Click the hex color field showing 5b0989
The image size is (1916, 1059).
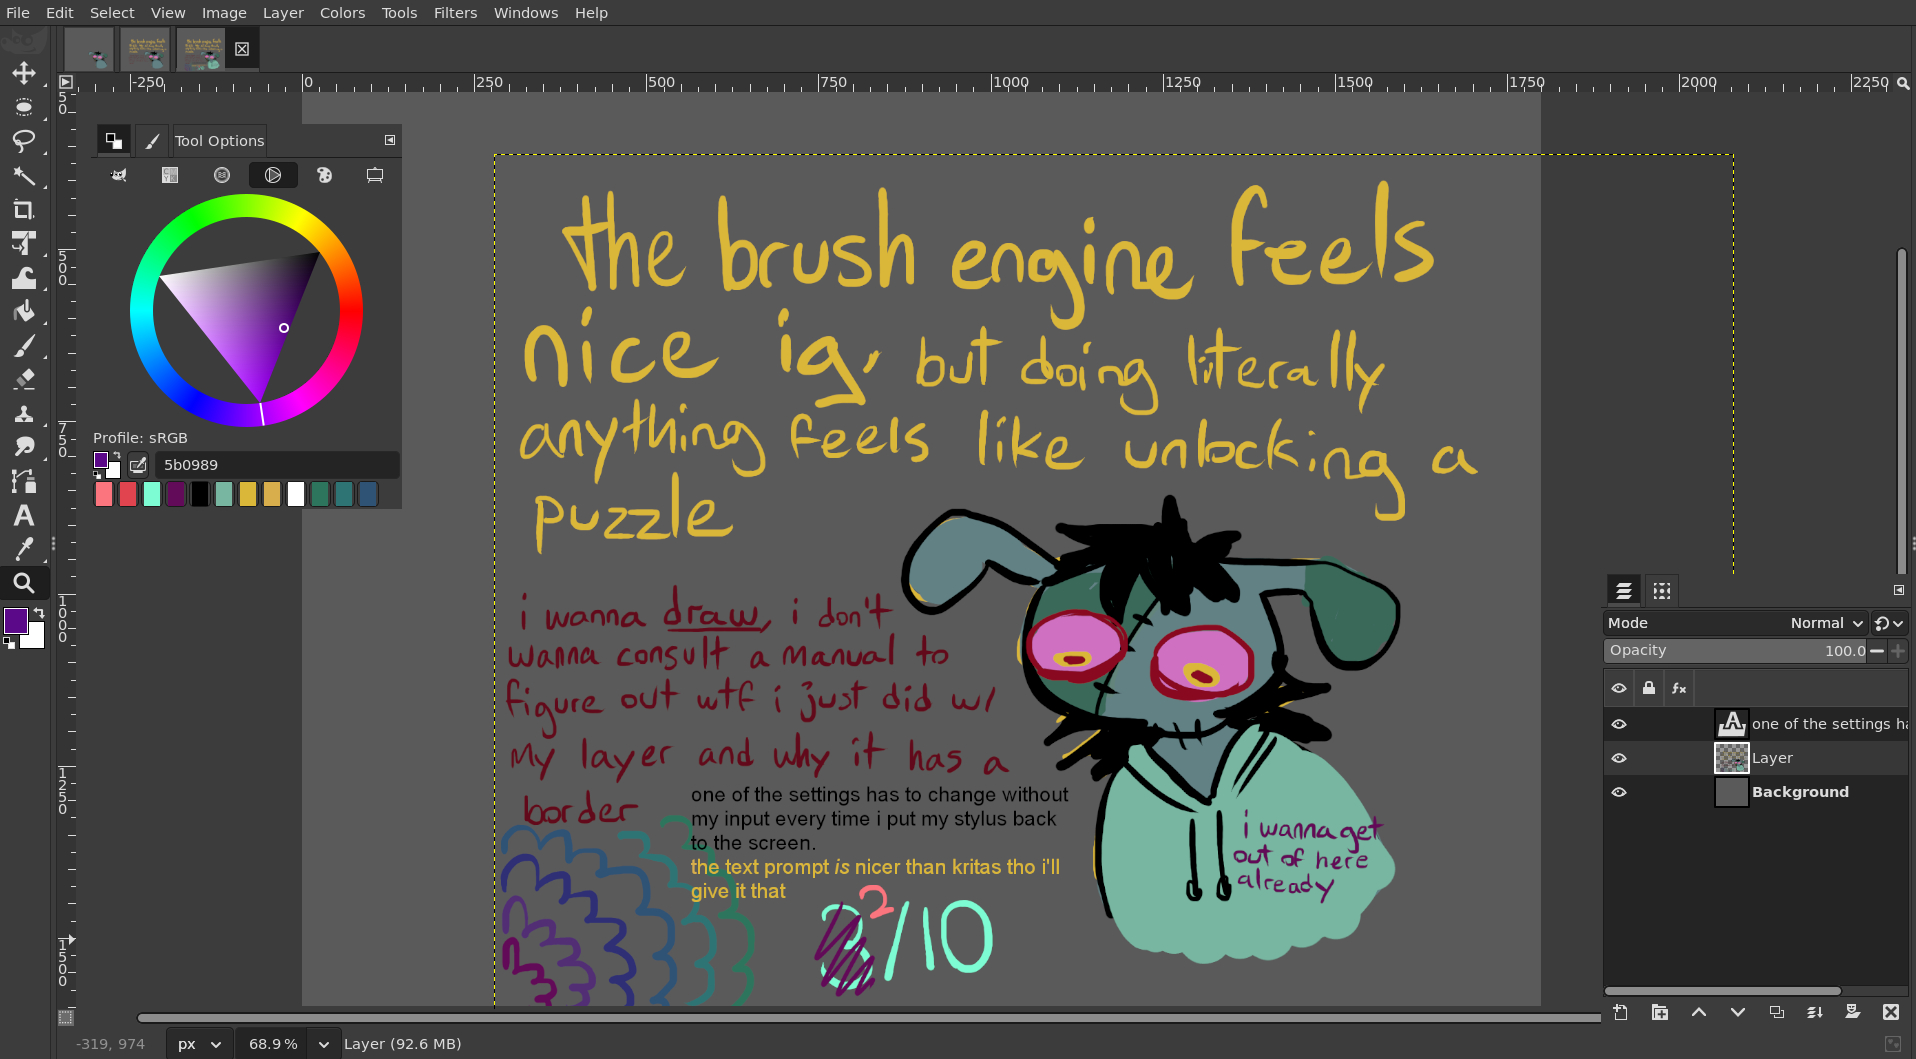[x=276, y=465]
